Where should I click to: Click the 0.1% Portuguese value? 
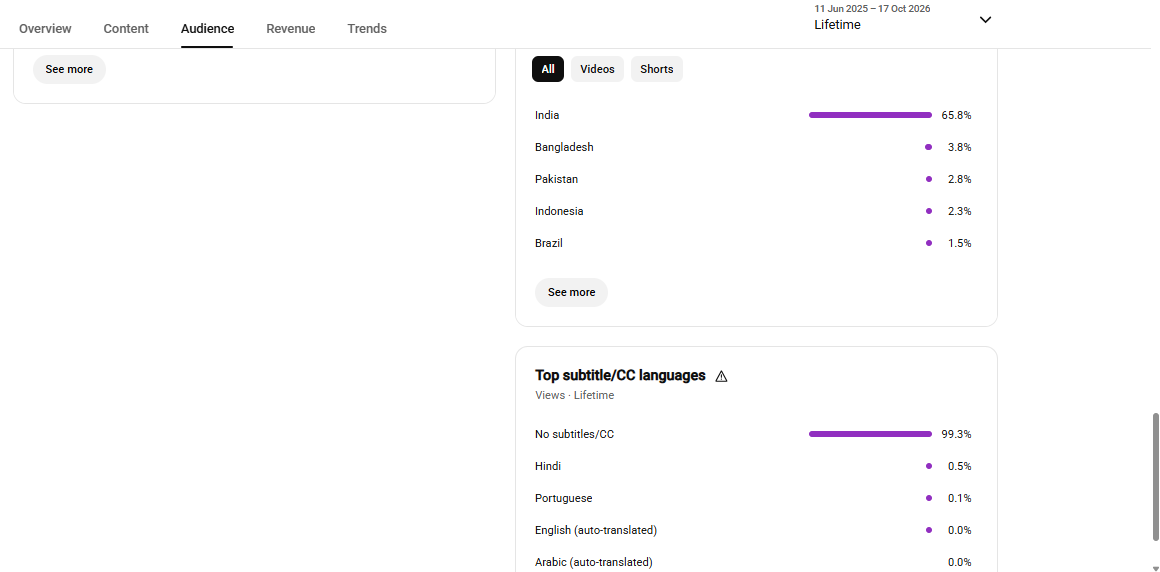pos(959,498)
